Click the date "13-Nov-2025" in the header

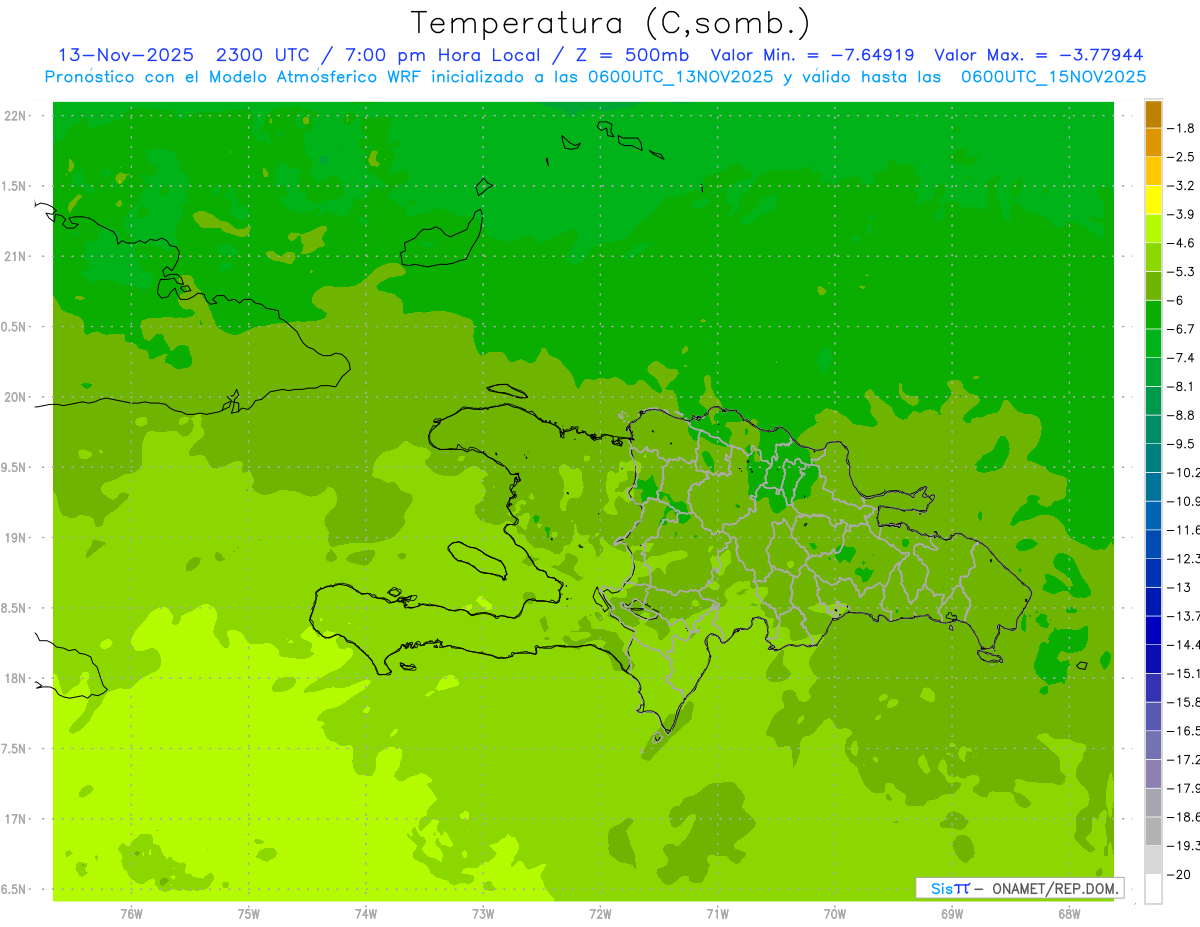pos(125,55)
